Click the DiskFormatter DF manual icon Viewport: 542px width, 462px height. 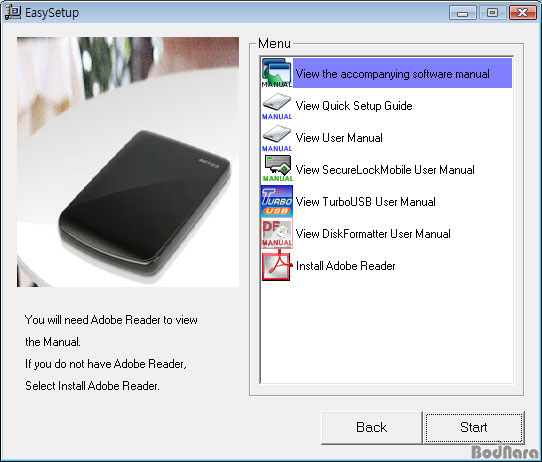(277, 233)
